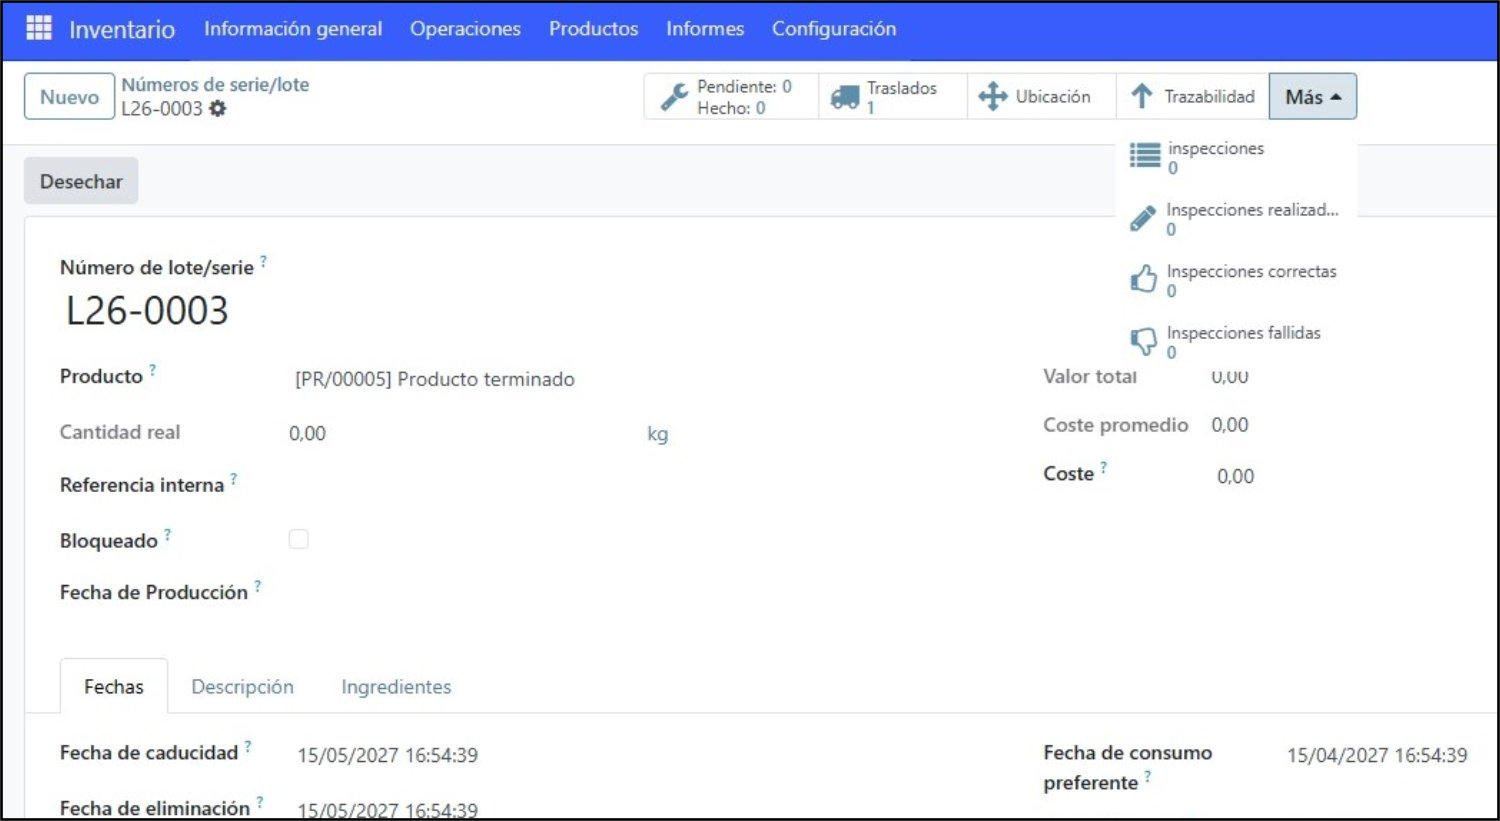Open the Productos menu
1500x821 pixels.
[593, 29]
